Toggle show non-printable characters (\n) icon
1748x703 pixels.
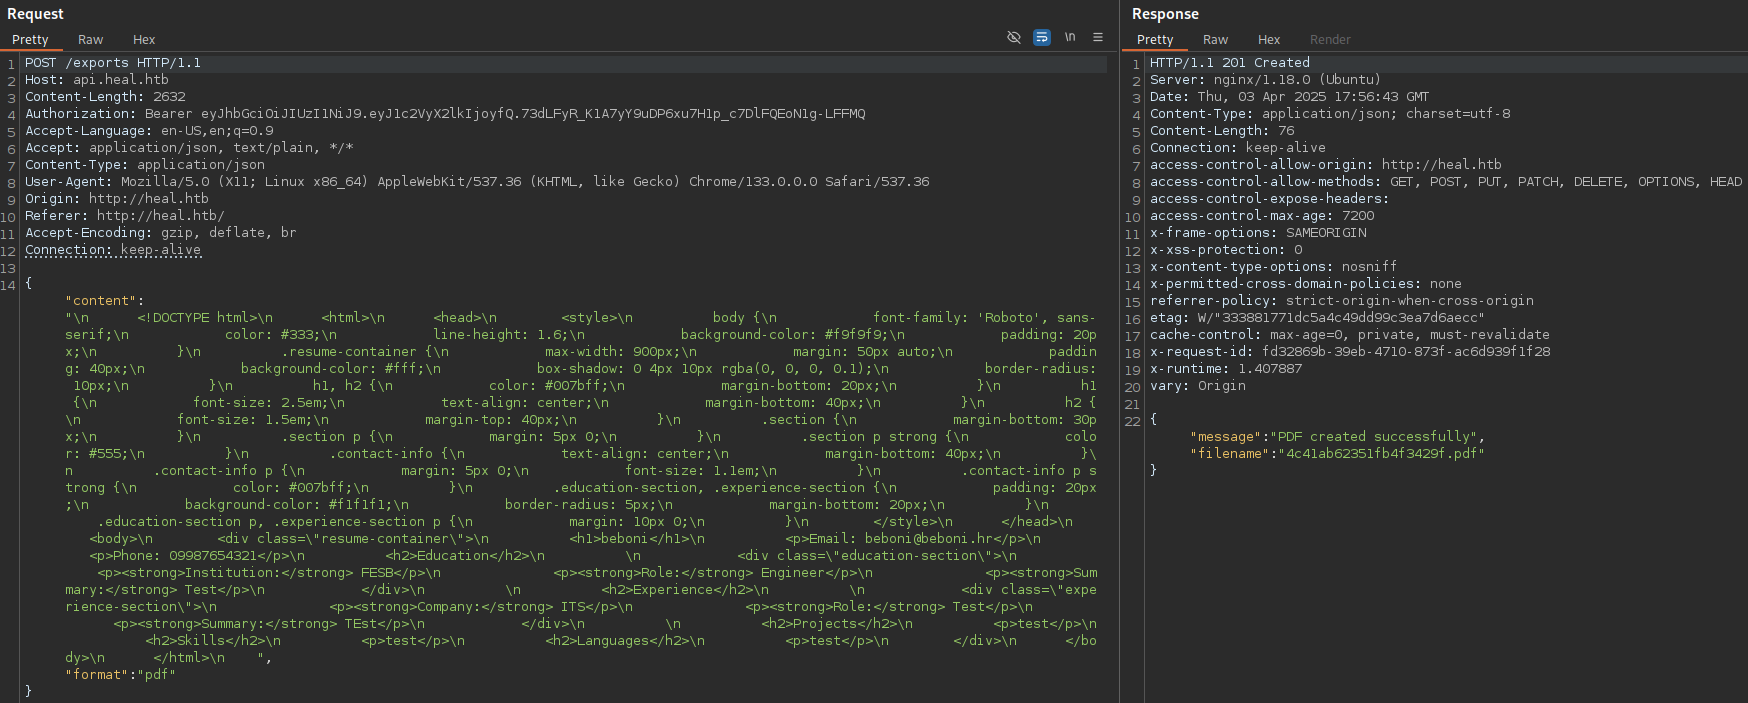click(1070, 37)
